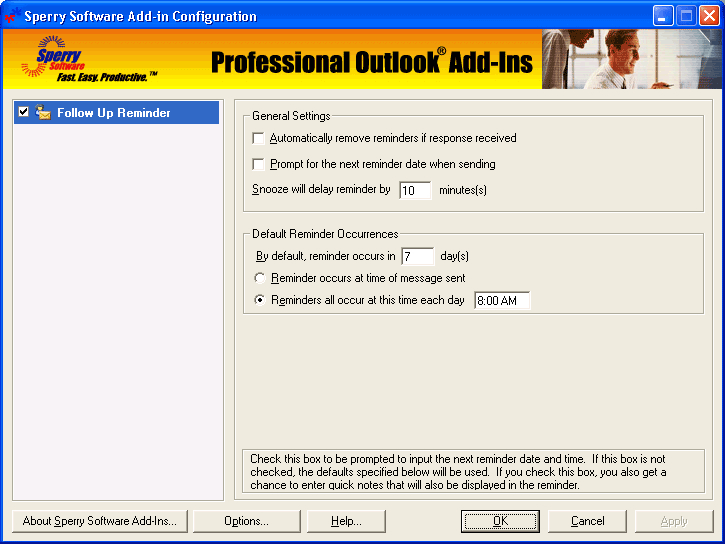Minimize the Add-in Configuration window

point(663,16)
